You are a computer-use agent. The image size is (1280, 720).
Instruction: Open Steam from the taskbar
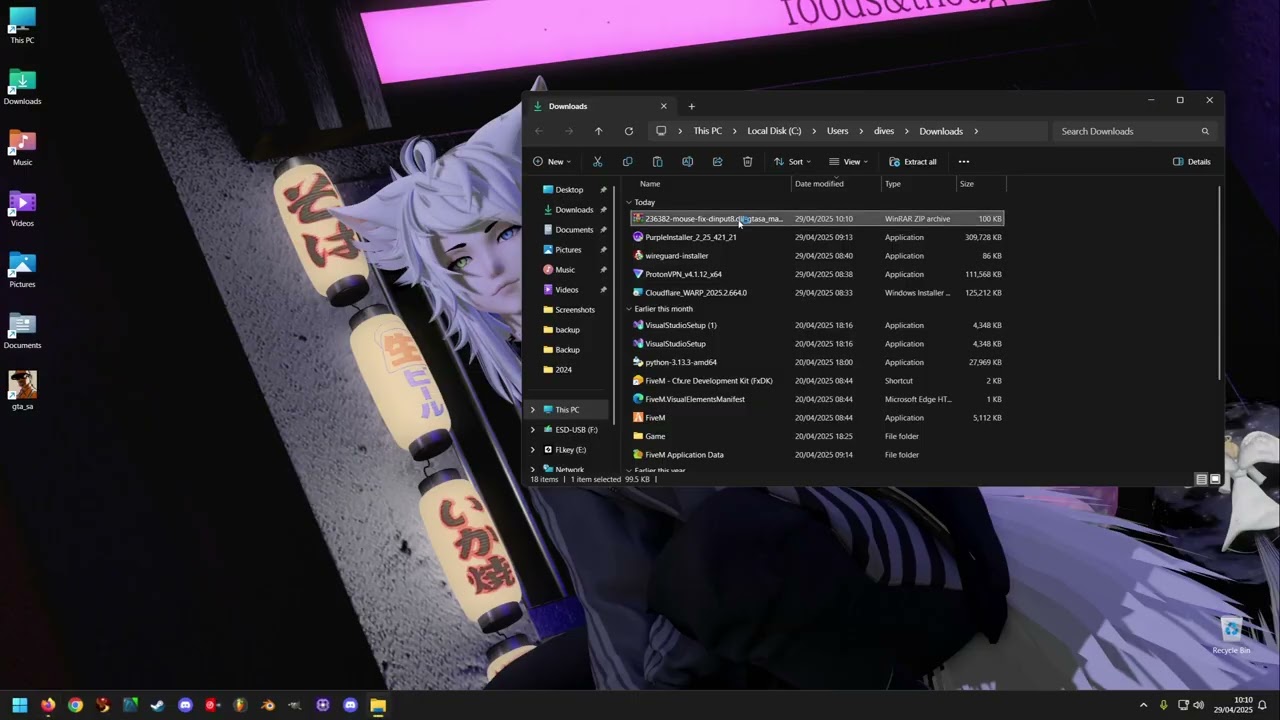tap(157, 705)
